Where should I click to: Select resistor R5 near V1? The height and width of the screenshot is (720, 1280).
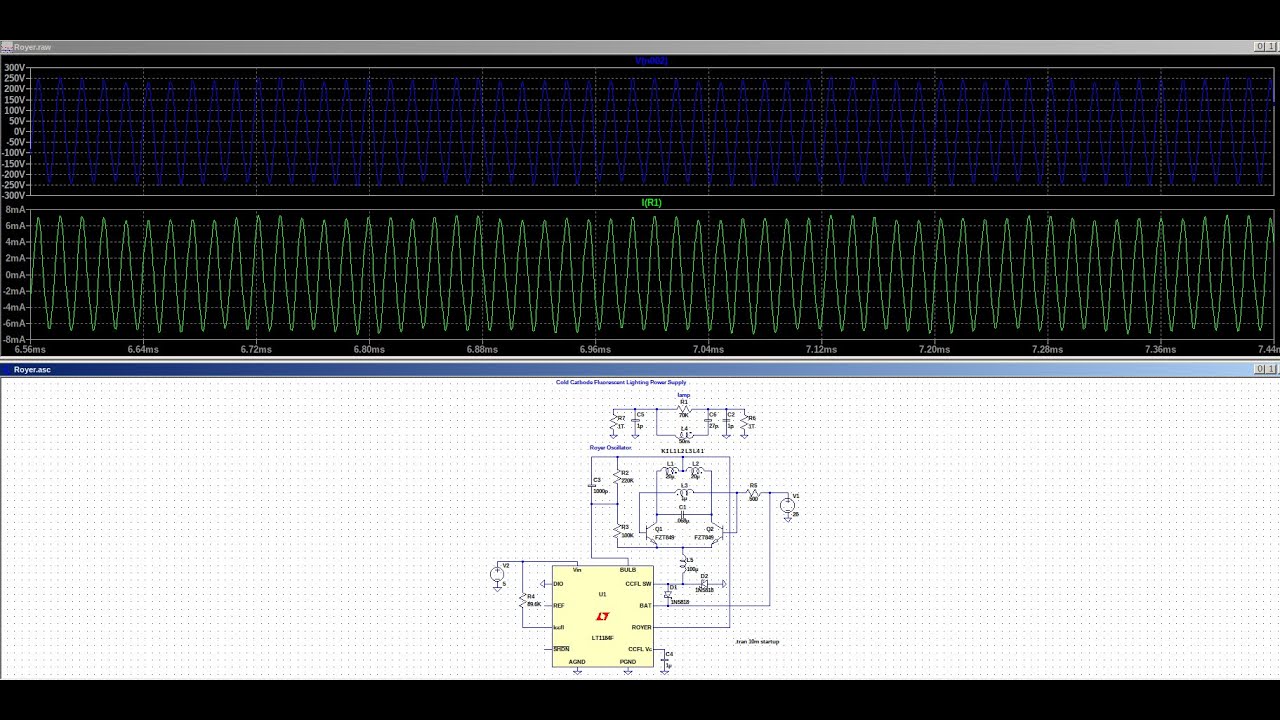coord(753,493)
